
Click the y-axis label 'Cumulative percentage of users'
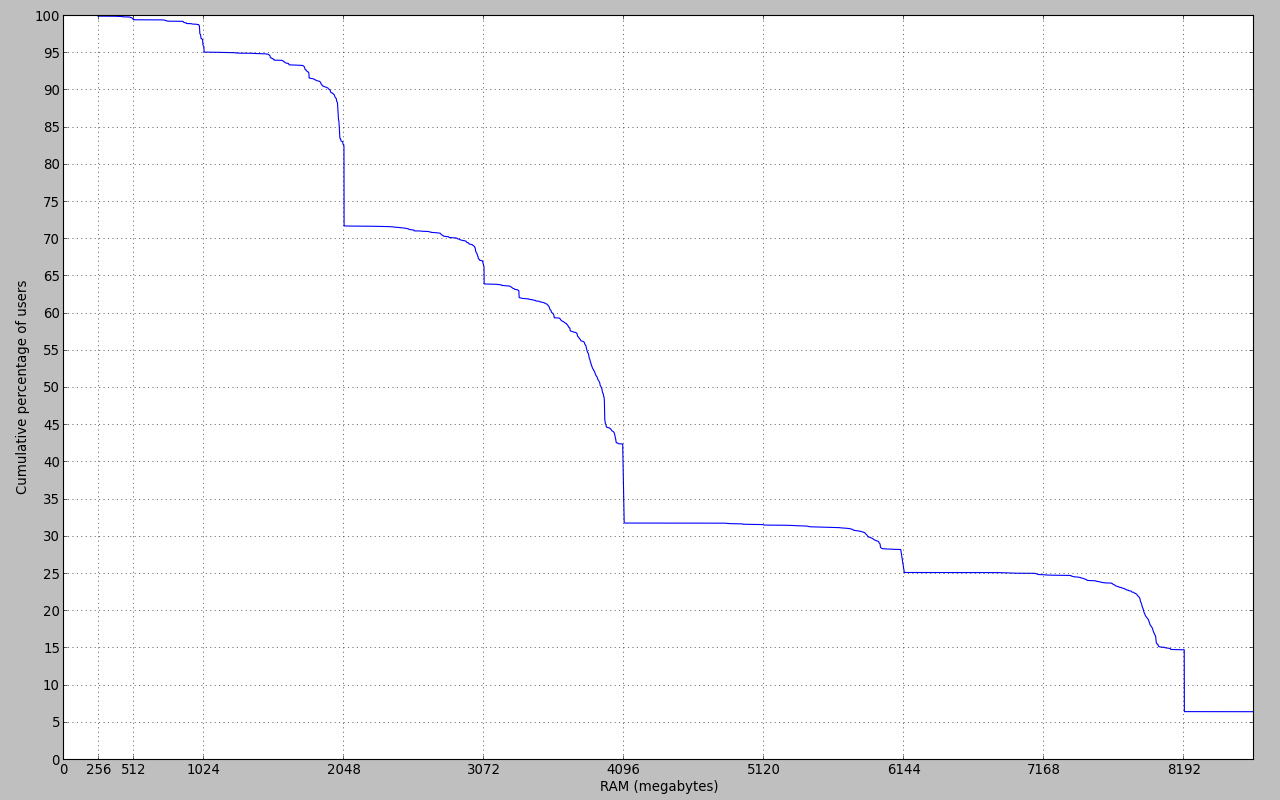click(22, 387)
